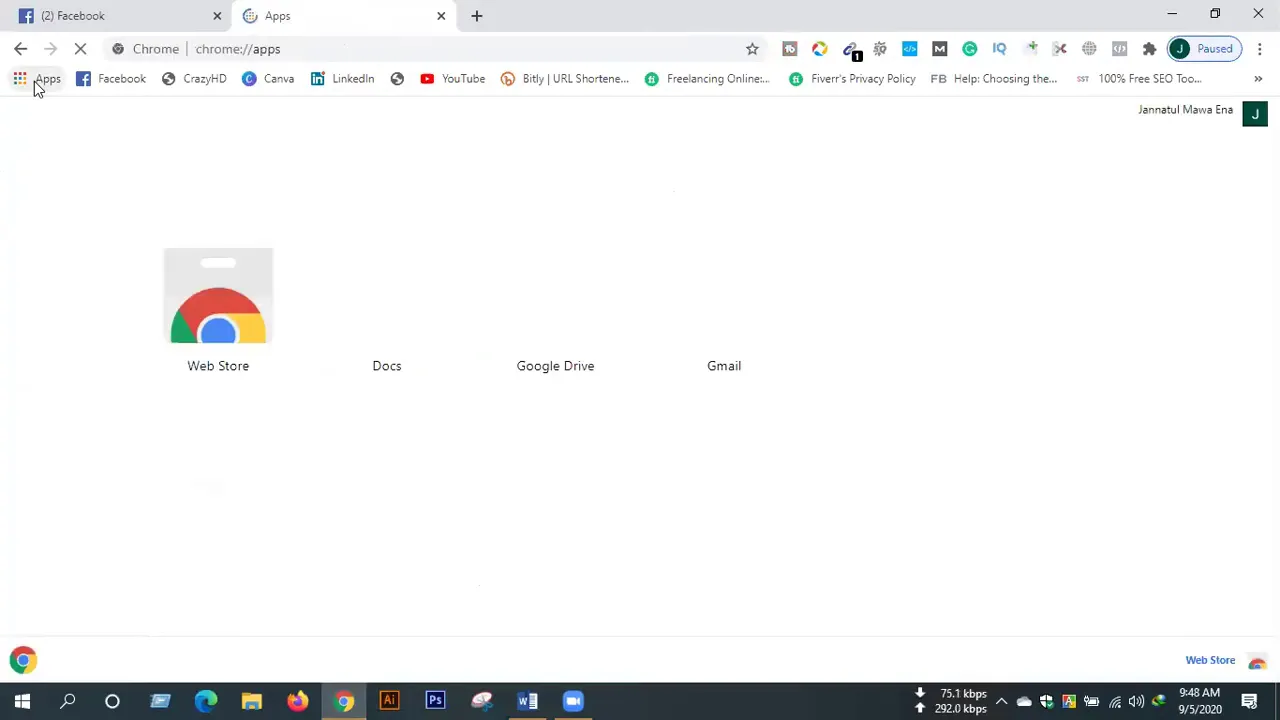Switch to Microsoft Word in taskbar
The width and height of the screenshot is (1280, 720).
(x=527, y=701)
